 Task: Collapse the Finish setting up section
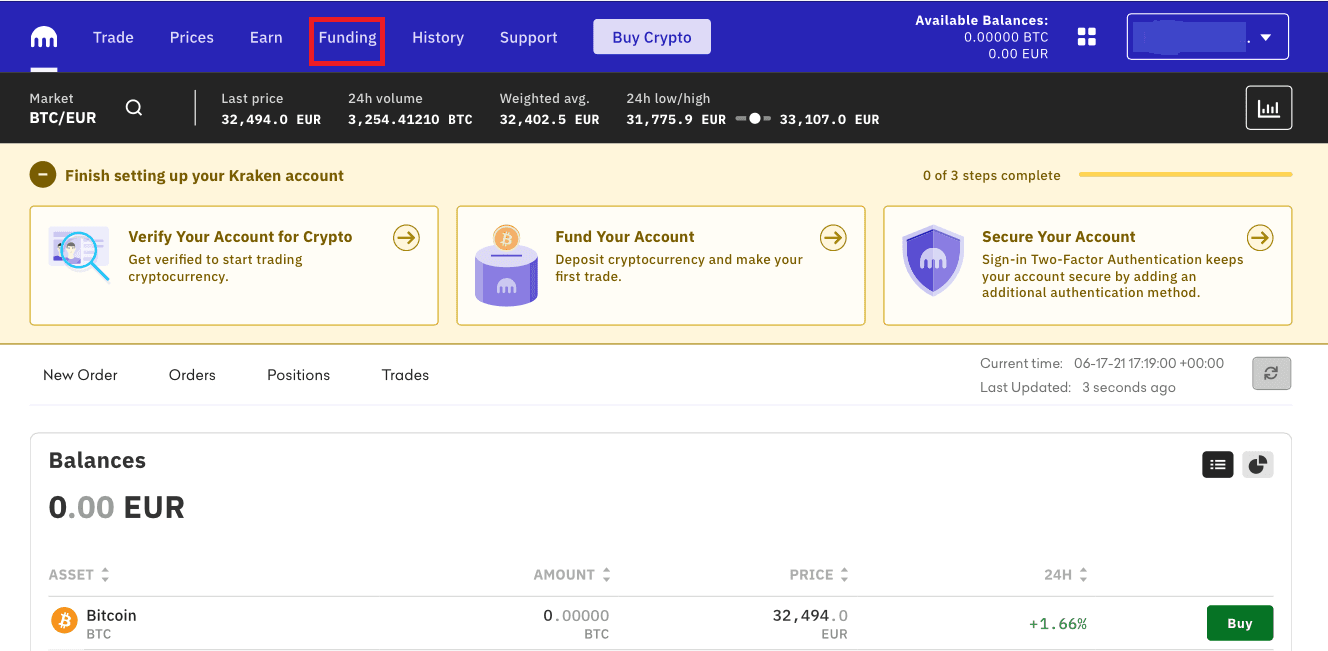[42, 175]
